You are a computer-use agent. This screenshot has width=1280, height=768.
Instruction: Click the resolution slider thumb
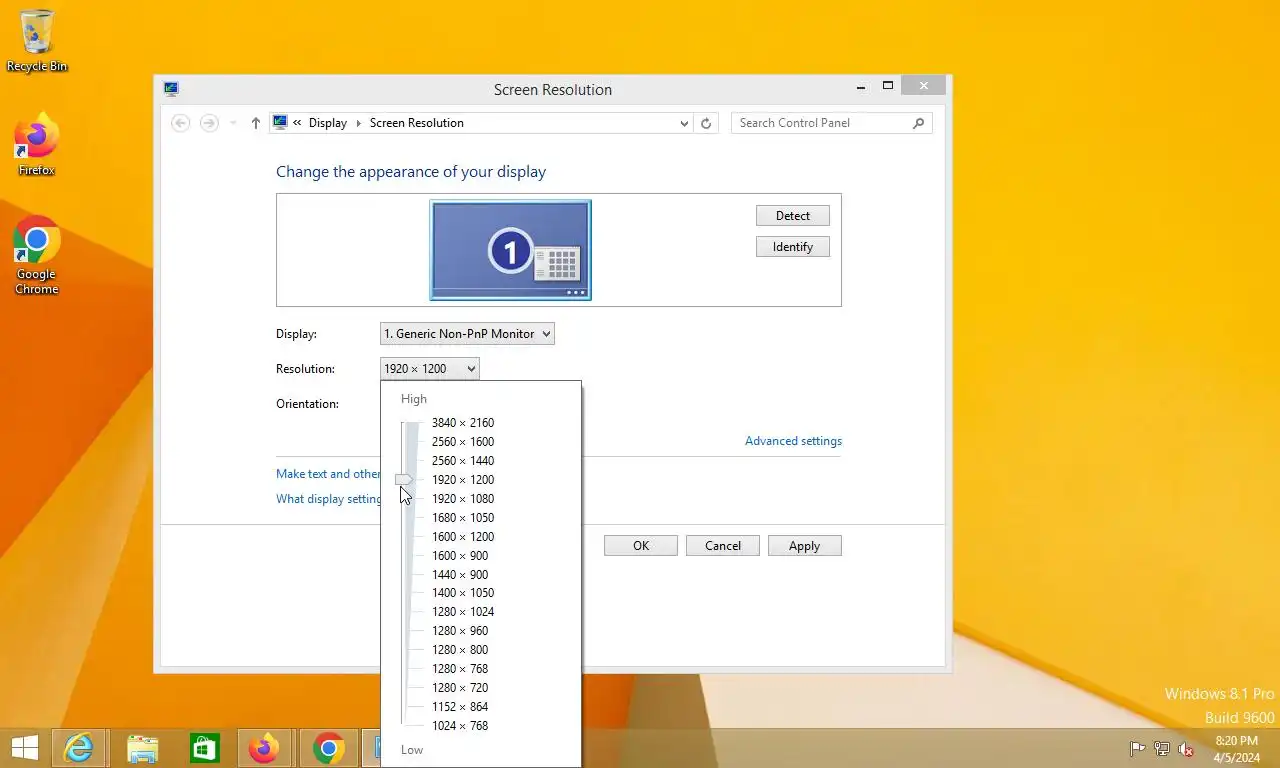[404, 480]
